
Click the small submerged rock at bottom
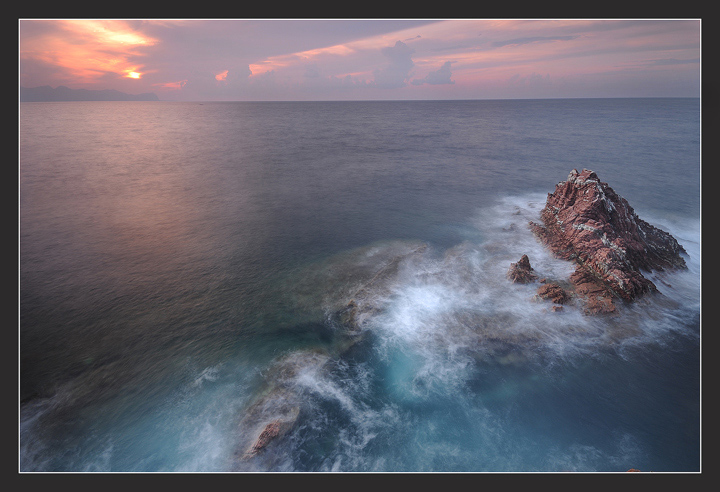(x=267, y=436)
